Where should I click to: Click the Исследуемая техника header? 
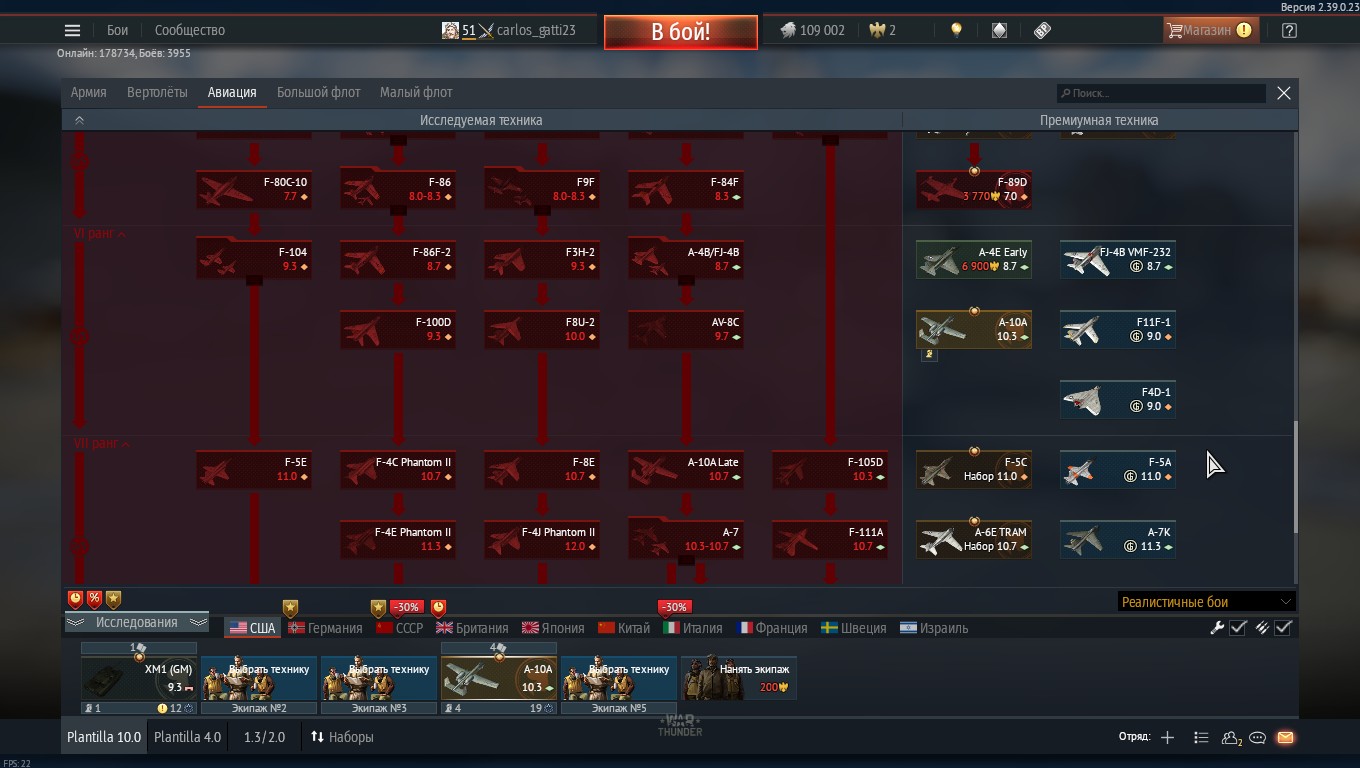pos(481,120)
